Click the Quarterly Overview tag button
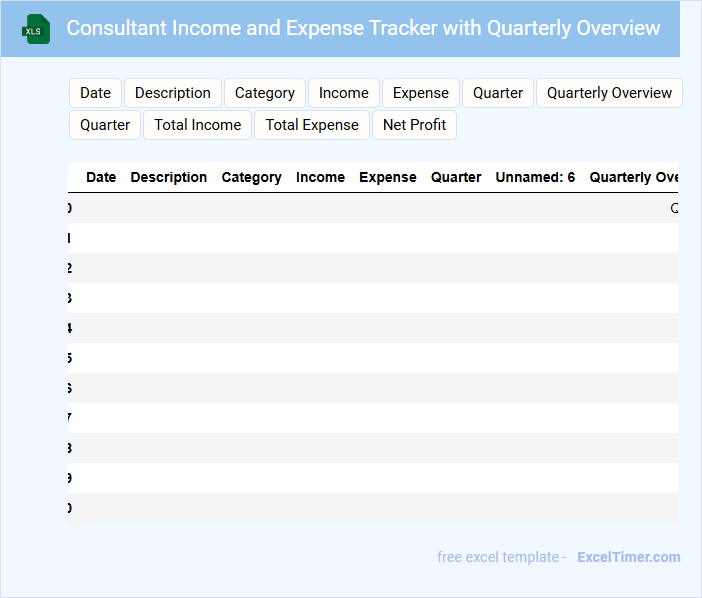The image size is (702, 598). (x=609, y=93)
